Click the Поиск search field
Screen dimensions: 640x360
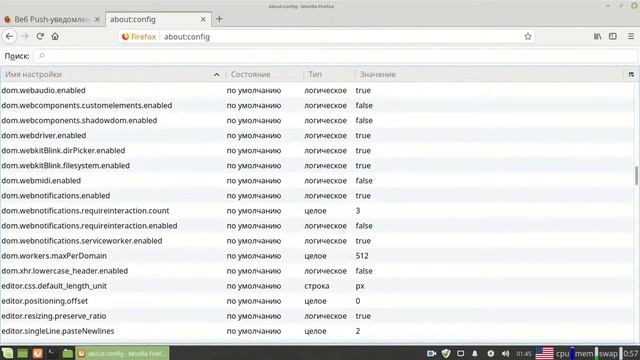tap(335, 56)
